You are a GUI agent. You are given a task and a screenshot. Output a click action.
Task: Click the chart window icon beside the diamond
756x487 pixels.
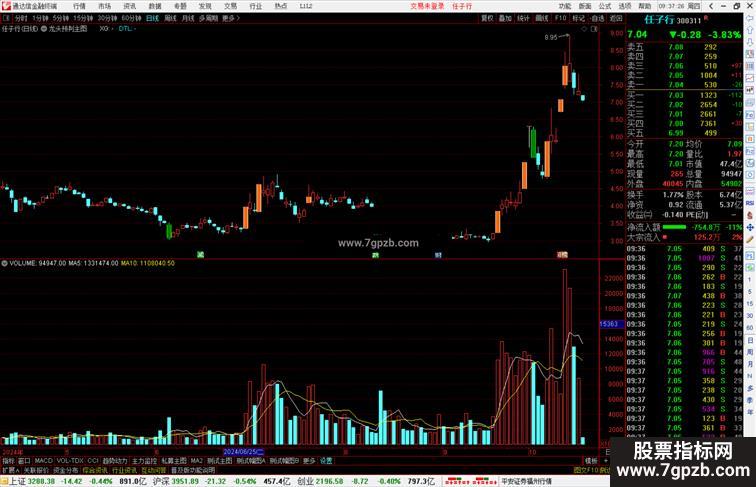(x=594, y=29)
